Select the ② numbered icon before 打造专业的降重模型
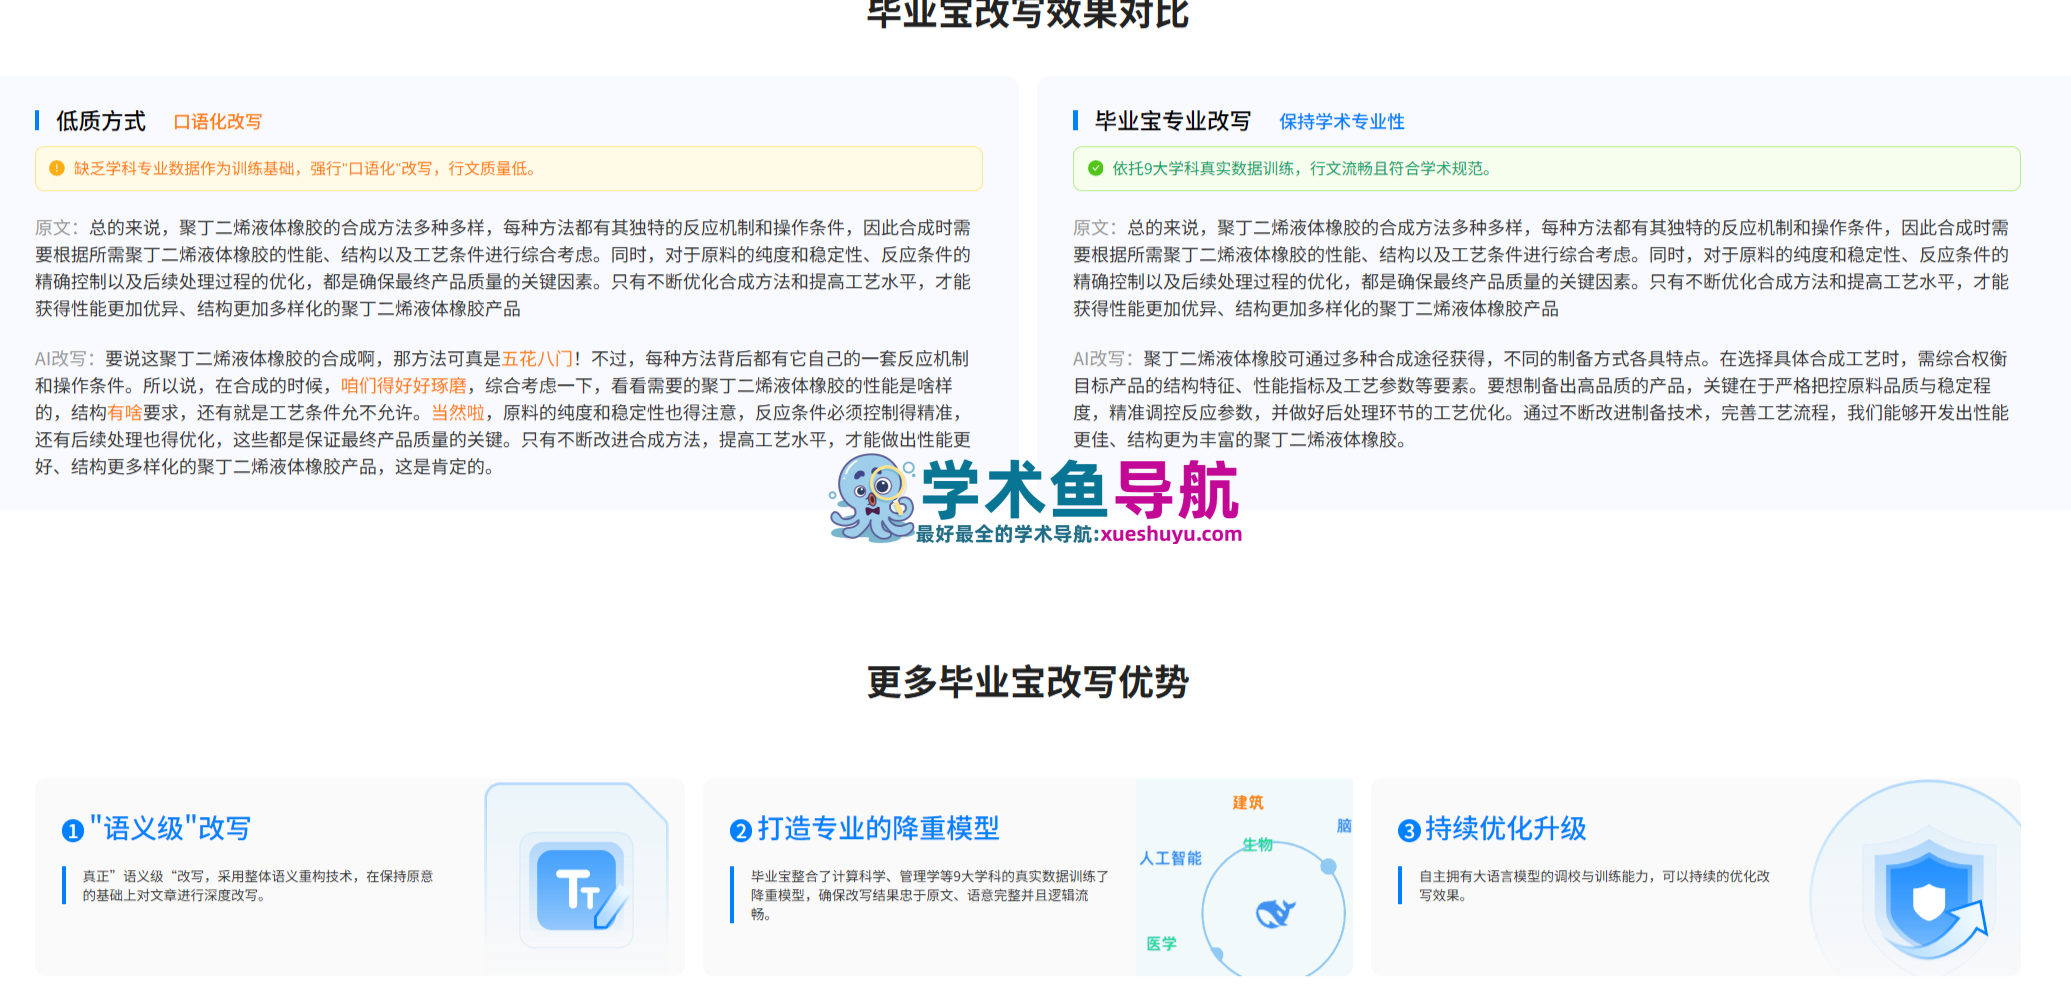The image size is (2071, 997). click(x=740, y=829)
